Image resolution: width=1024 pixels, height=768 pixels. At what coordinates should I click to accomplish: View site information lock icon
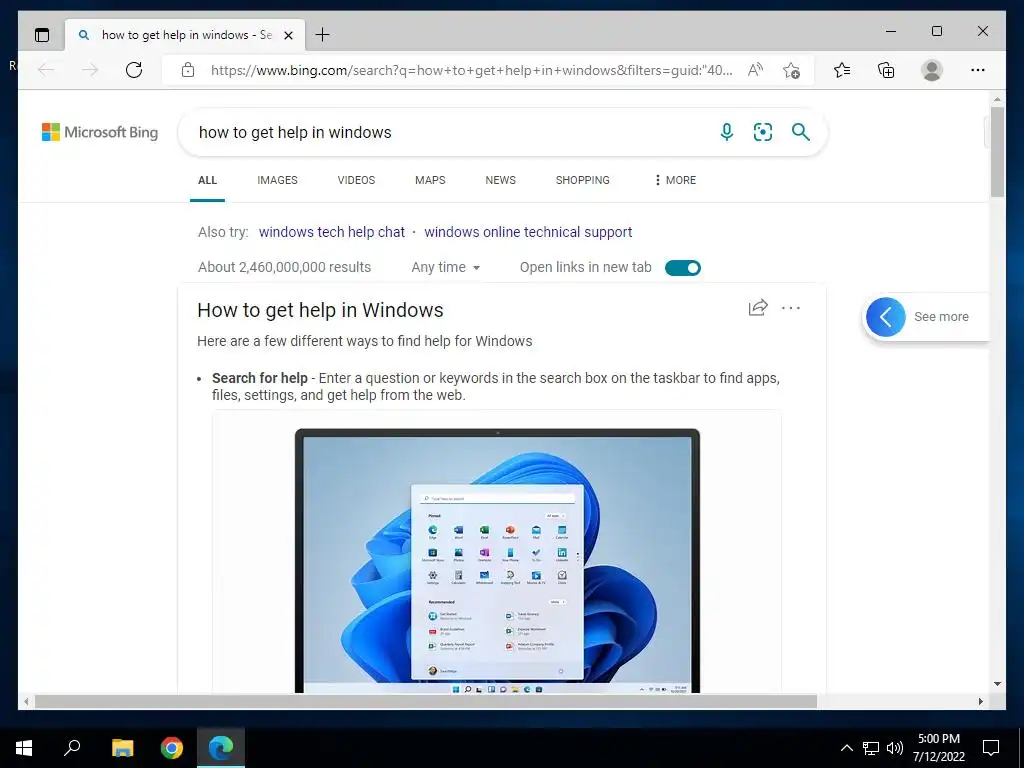pyautogui.click(x=188, y=70)
